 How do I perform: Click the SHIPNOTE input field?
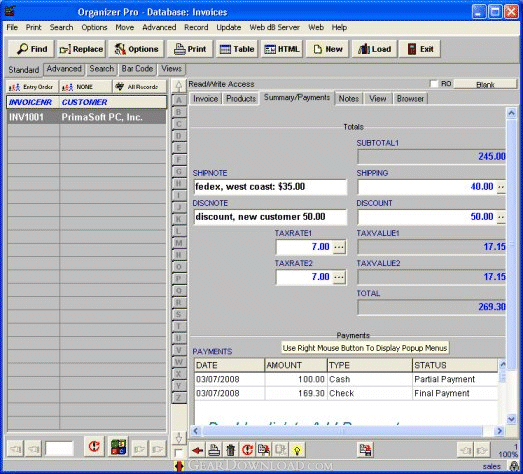click(x=270, y=187)
